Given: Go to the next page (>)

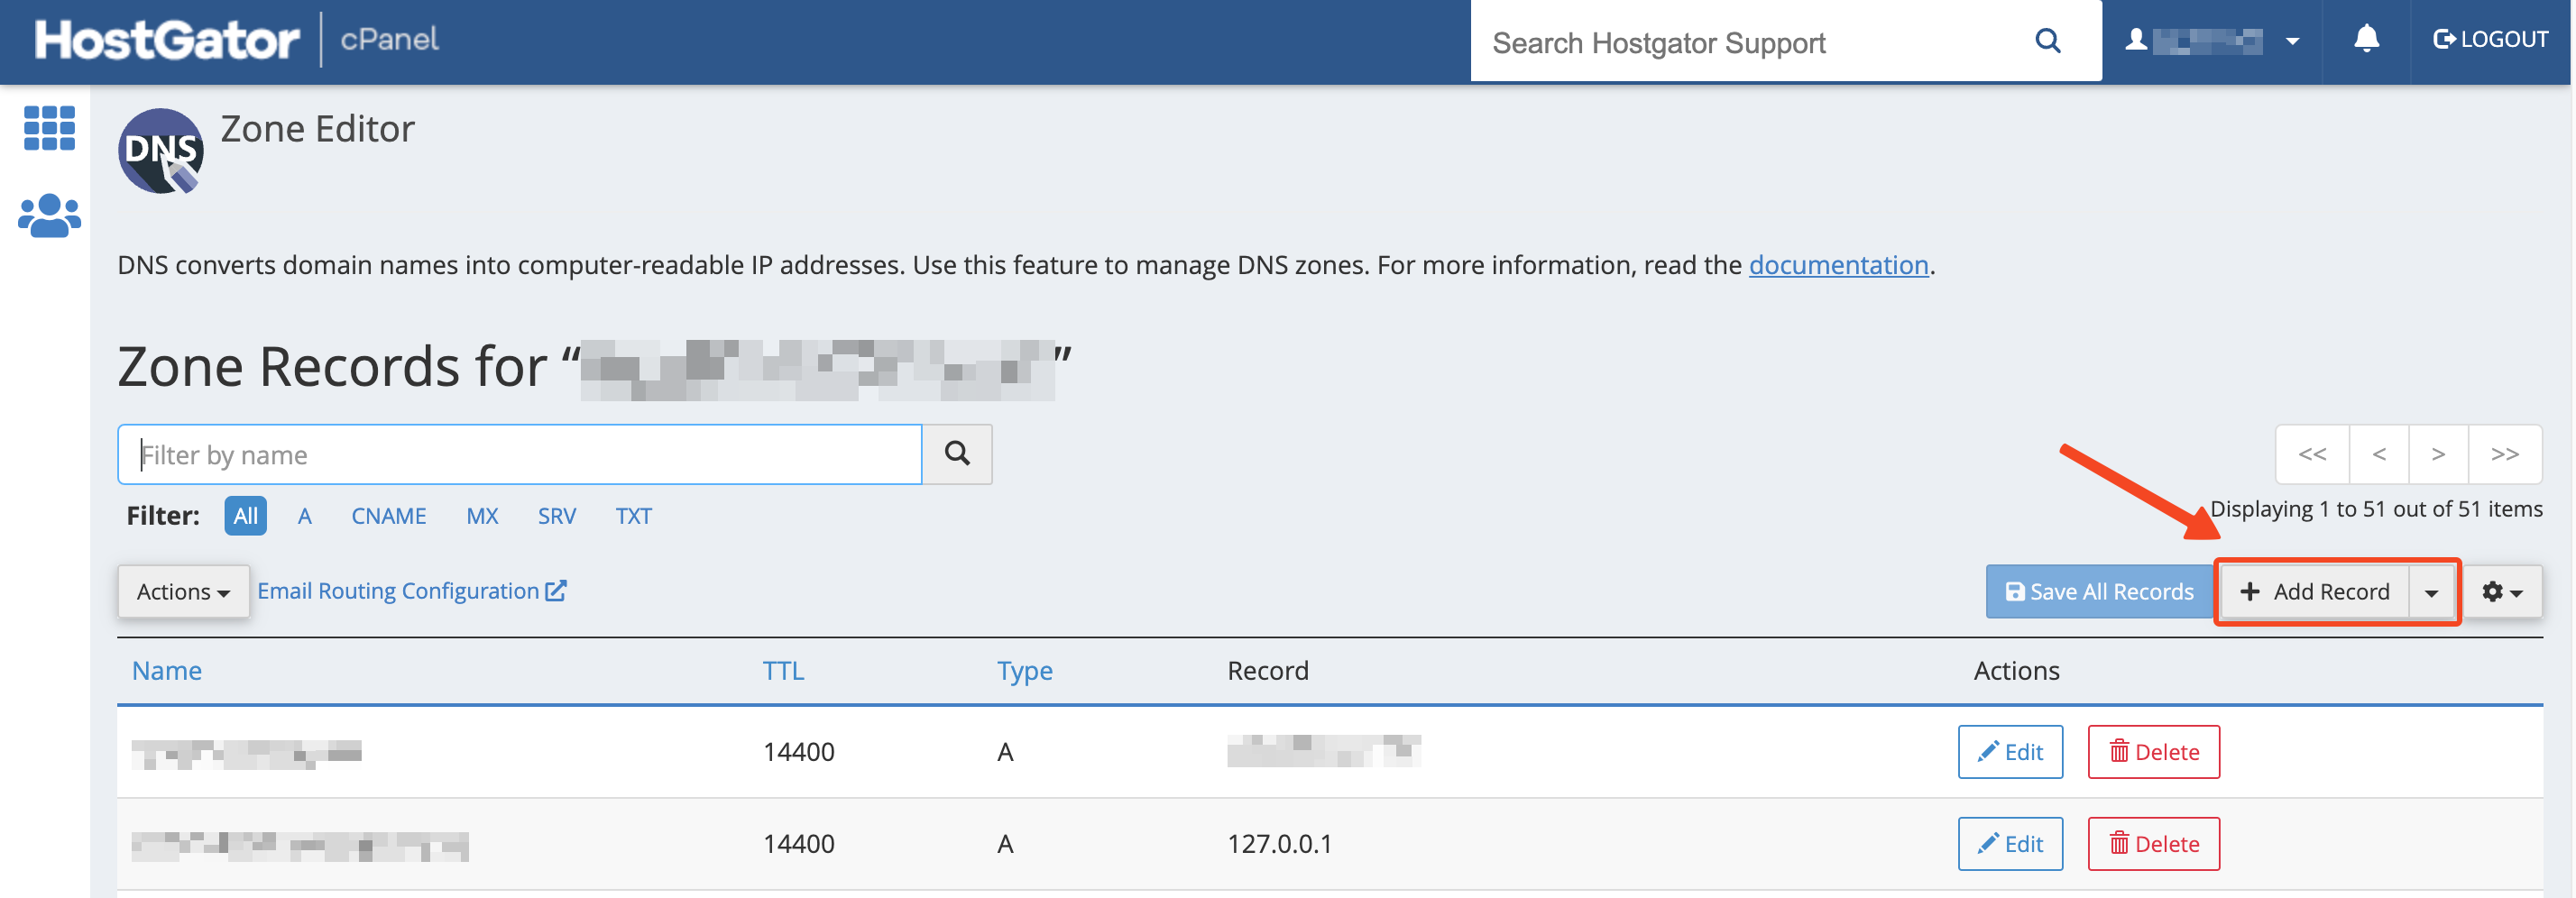Looking at the screenshot, I should point(2438,454).
